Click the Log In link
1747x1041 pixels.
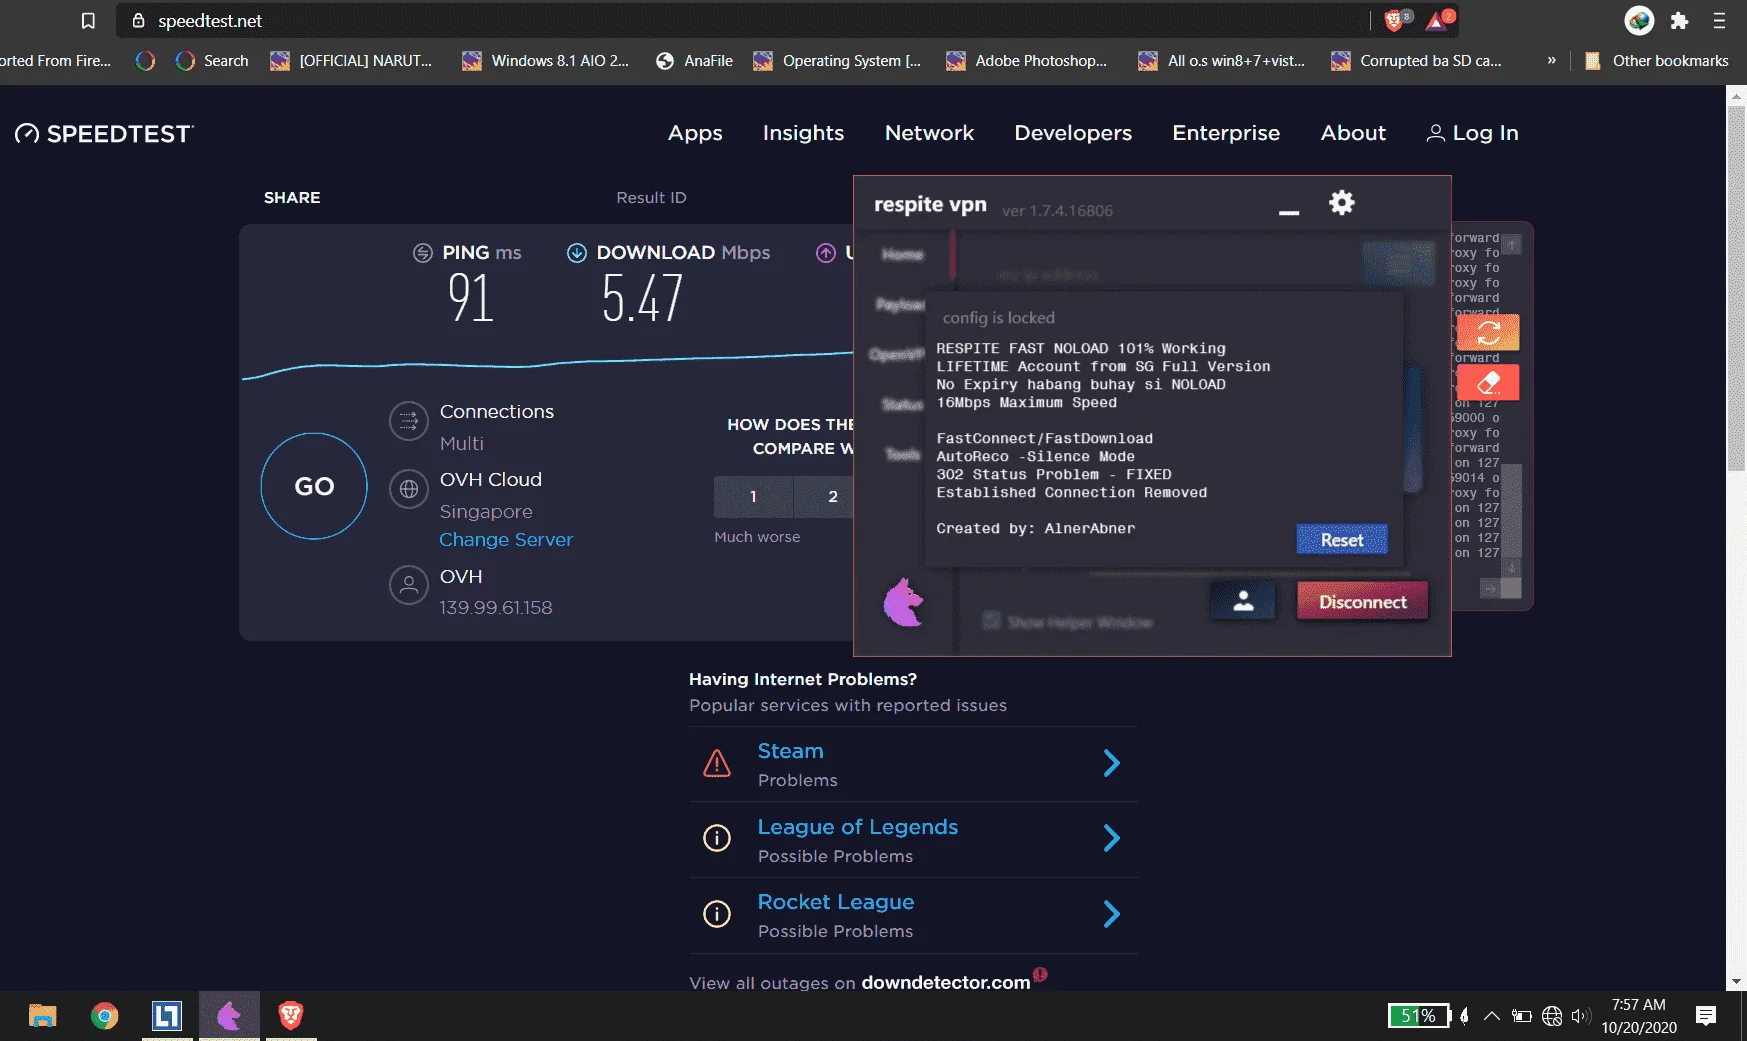(x=1472, y=133)
